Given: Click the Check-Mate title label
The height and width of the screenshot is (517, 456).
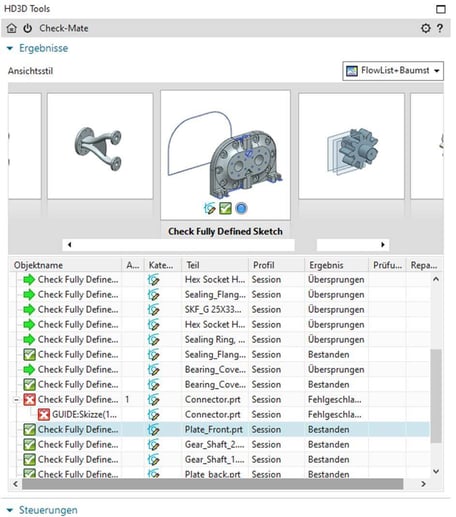Looking at the screenshot, I should (64, 28).
